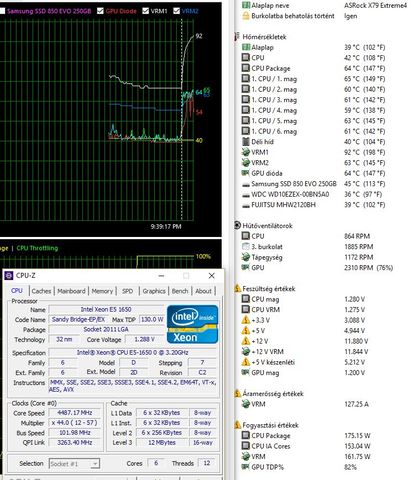
Task: Switch to the Bench tab in CPU-Z
Action: click(x=180, y=291)
